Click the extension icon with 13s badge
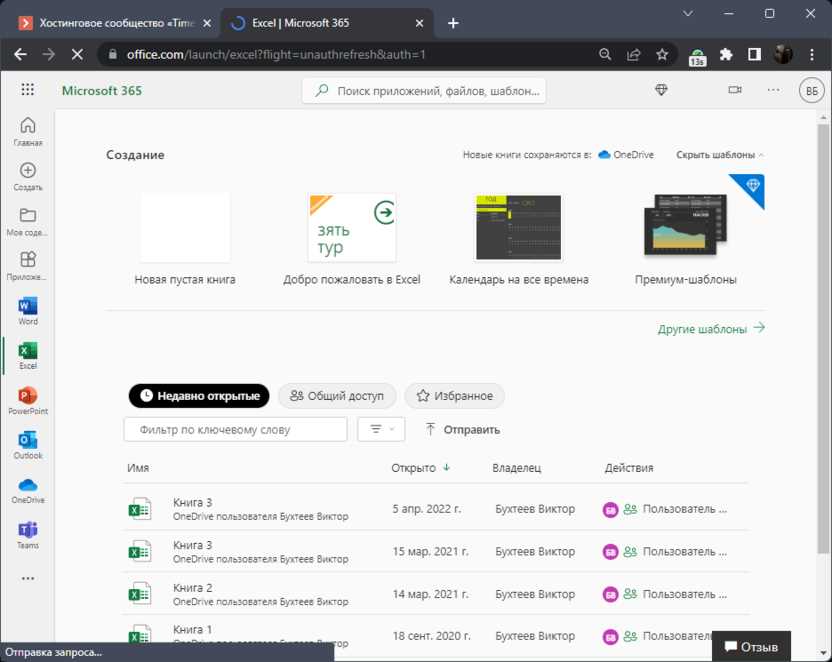Screen dimensions: 832x662 pos(697,56)
